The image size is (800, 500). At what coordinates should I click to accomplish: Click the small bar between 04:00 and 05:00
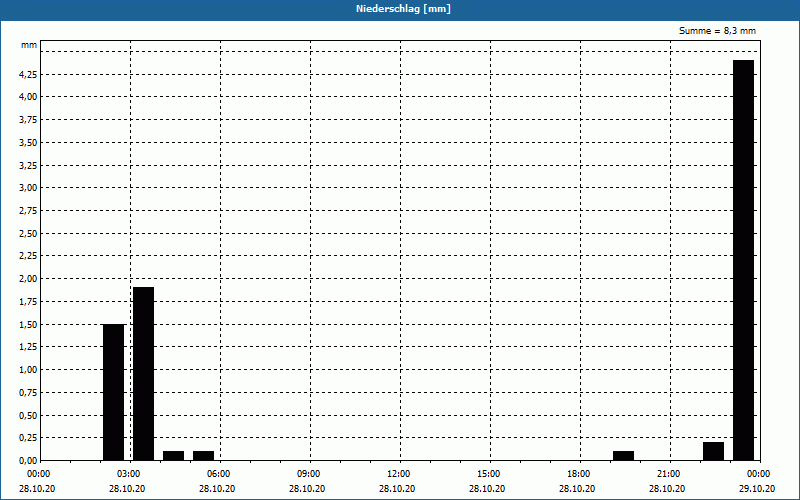point(173,456)
